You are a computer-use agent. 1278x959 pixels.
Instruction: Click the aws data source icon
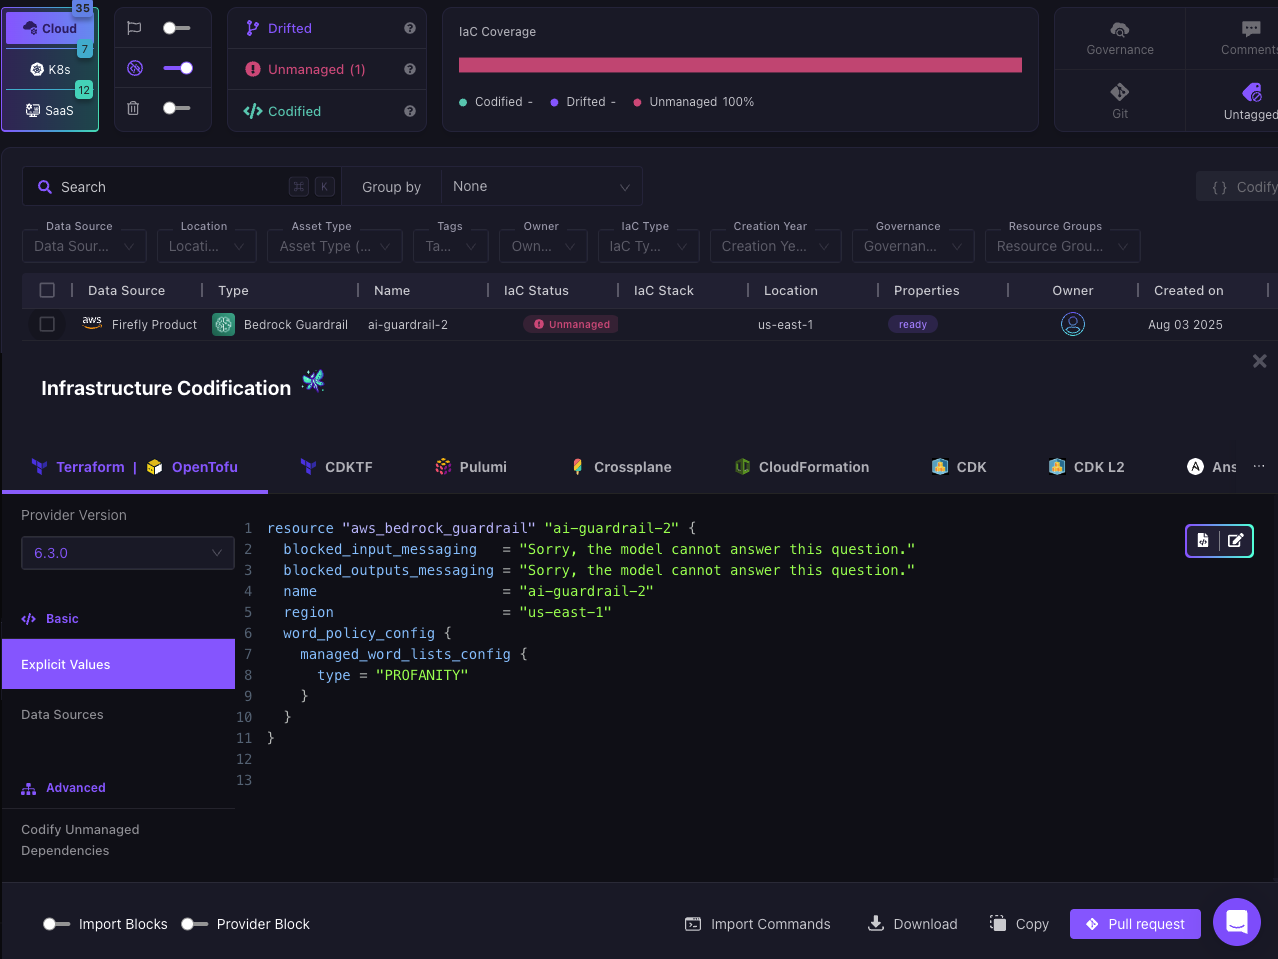(92, 322)
